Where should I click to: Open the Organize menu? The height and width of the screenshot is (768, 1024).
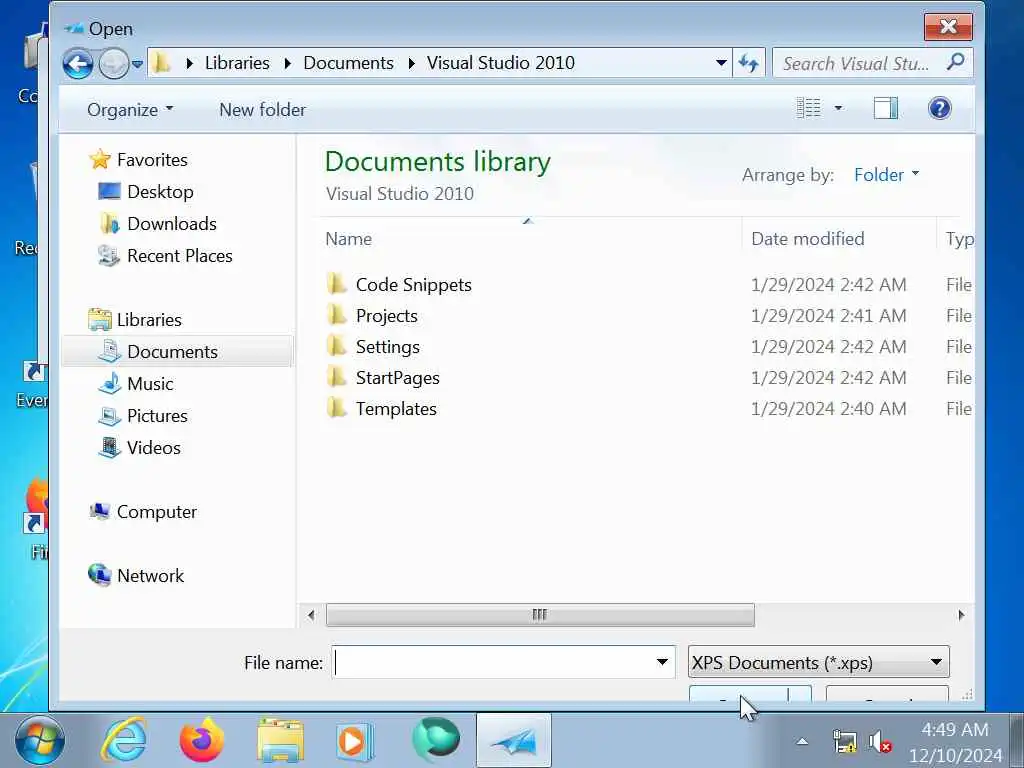click(130, 110)
